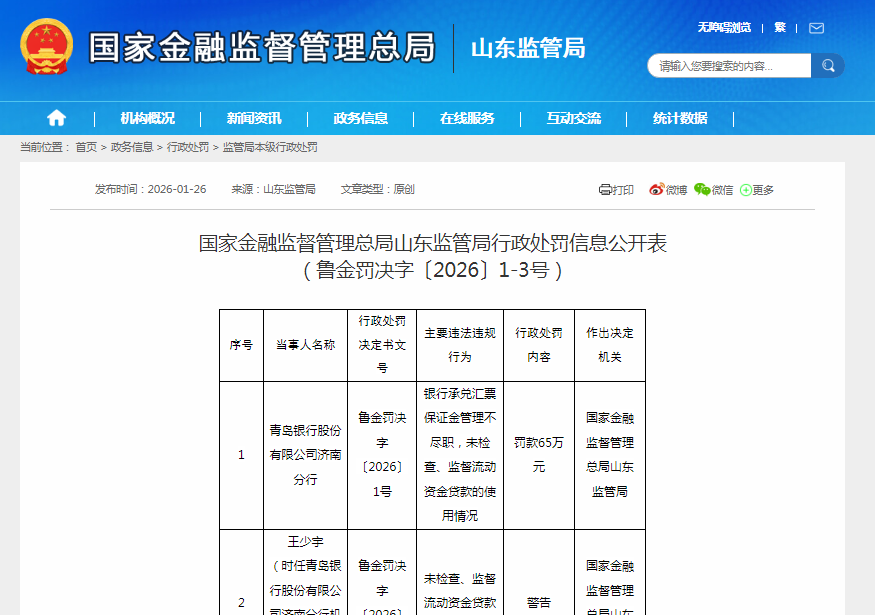Click the 来源：山东监管局 text
The height and width of the screenshot is (615, 875).
click(x=273, y=189)
